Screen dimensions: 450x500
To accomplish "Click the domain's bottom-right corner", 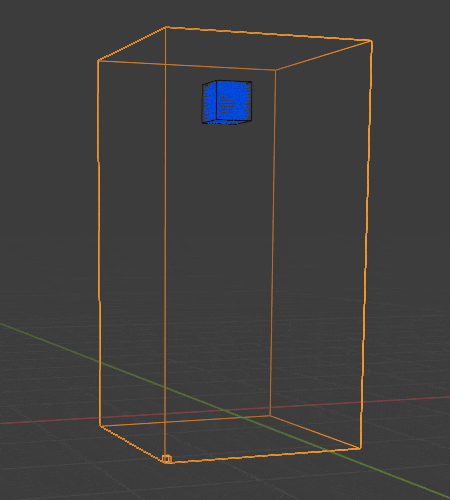I will point(360,448).
